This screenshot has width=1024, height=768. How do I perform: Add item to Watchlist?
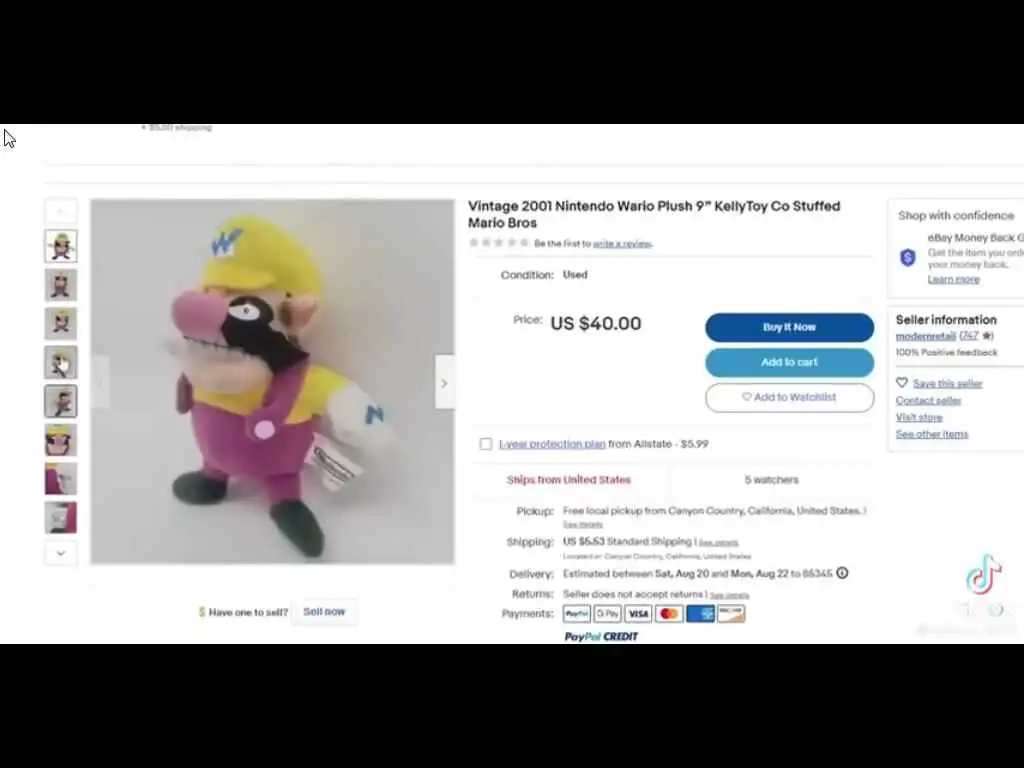[790, 398]
